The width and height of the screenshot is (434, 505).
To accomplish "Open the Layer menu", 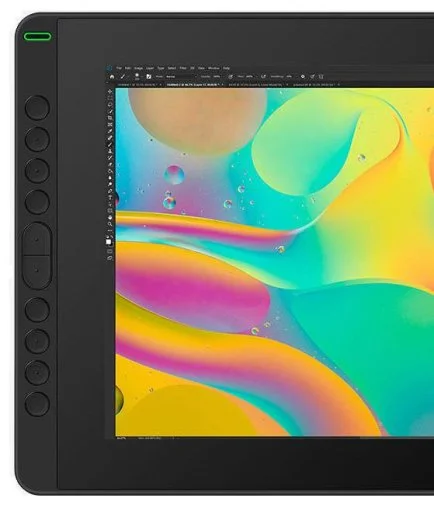I will pyautogui.click(x=150, y=68).
